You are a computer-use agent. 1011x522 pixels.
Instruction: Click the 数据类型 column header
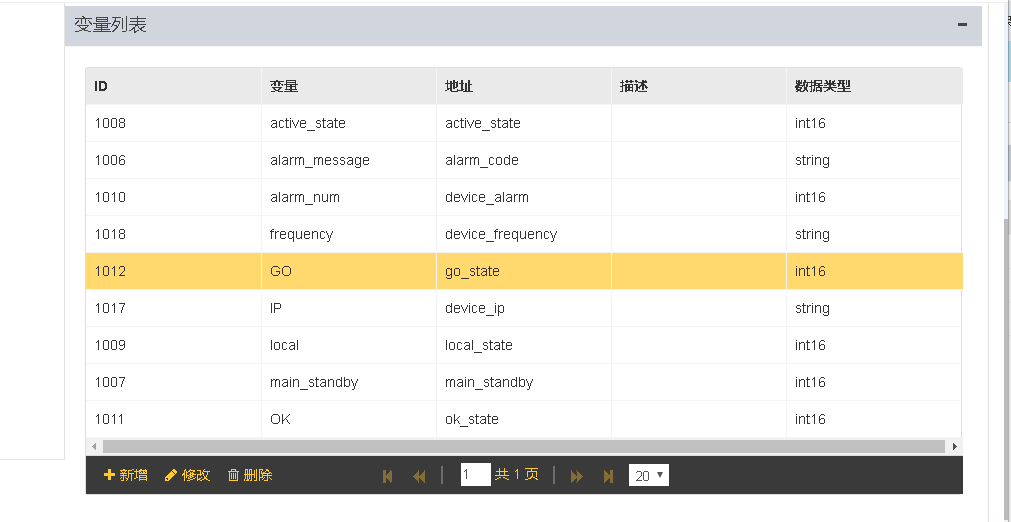874,86
